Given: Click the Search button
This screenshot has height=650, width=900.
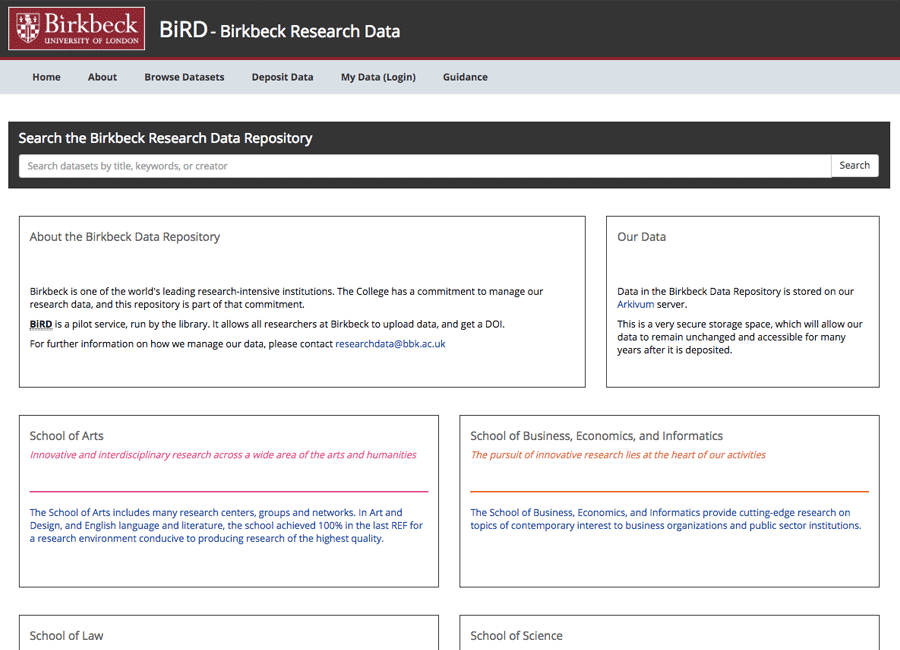Looking at the screenshot, I should (855, 165).
